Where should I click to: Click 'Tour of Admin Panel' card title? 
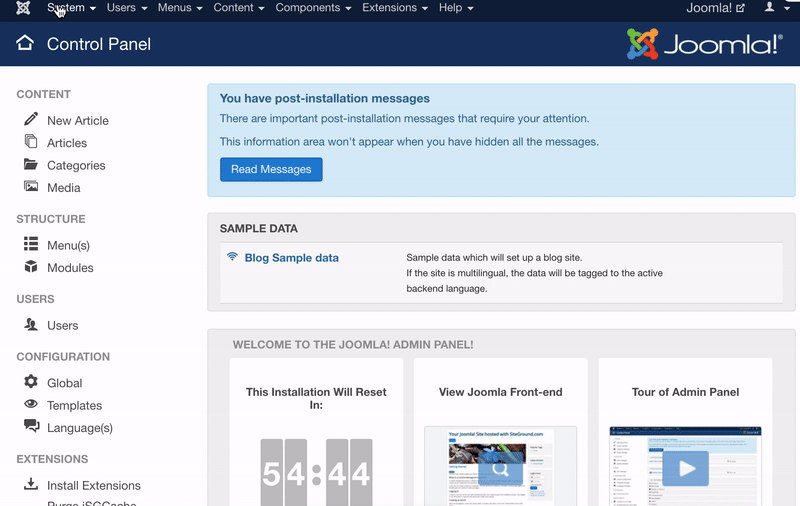[685, 392]
